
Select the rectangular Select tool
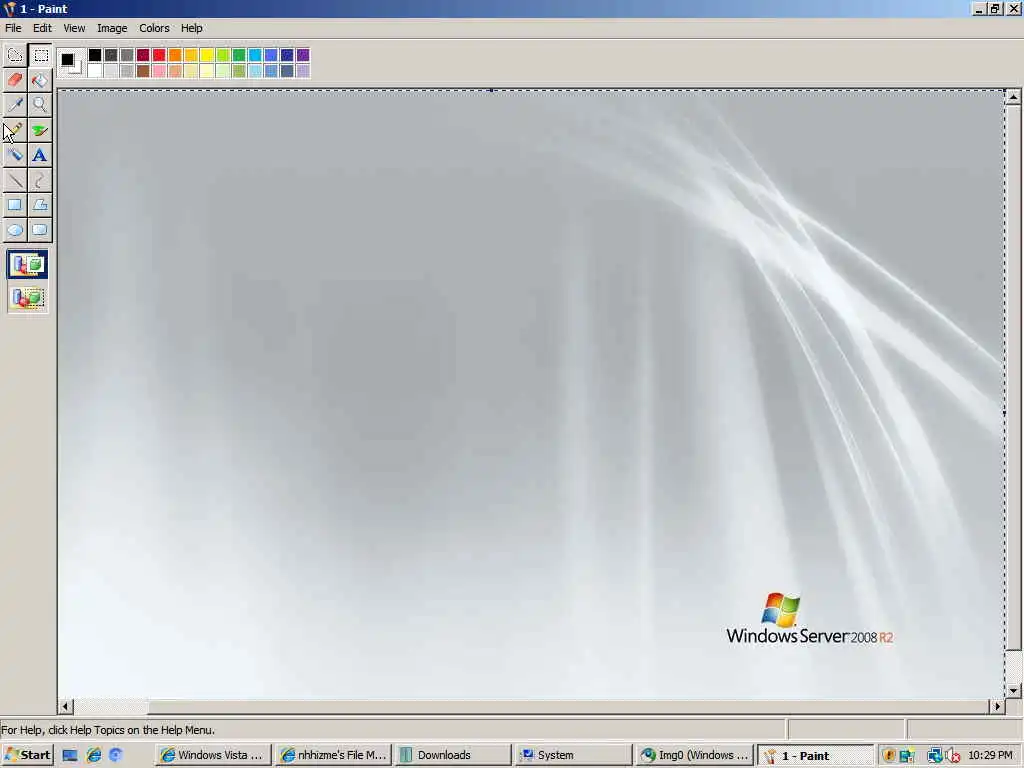pos(40,56)
